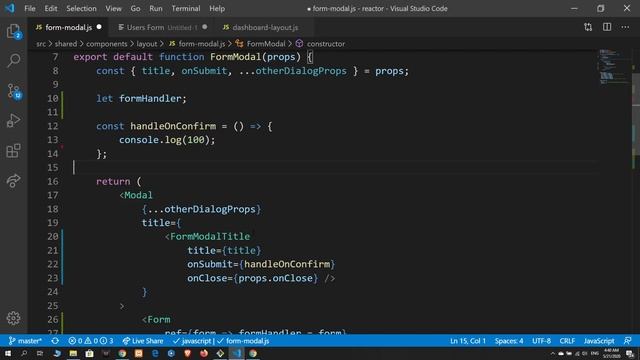Click the unsaved dot on form-modal.js tab

99,27
